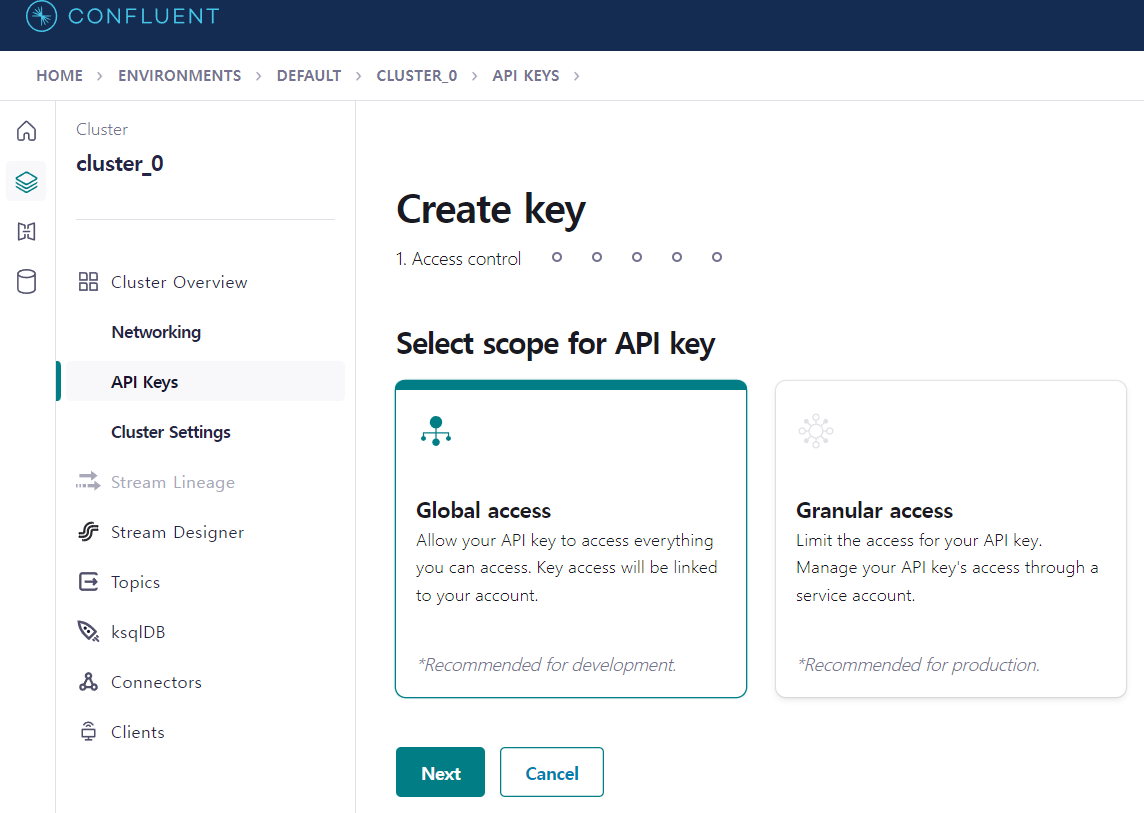Select API Keys in sidebar
Screen dimensions: 1144x813
tap(205, 382)
